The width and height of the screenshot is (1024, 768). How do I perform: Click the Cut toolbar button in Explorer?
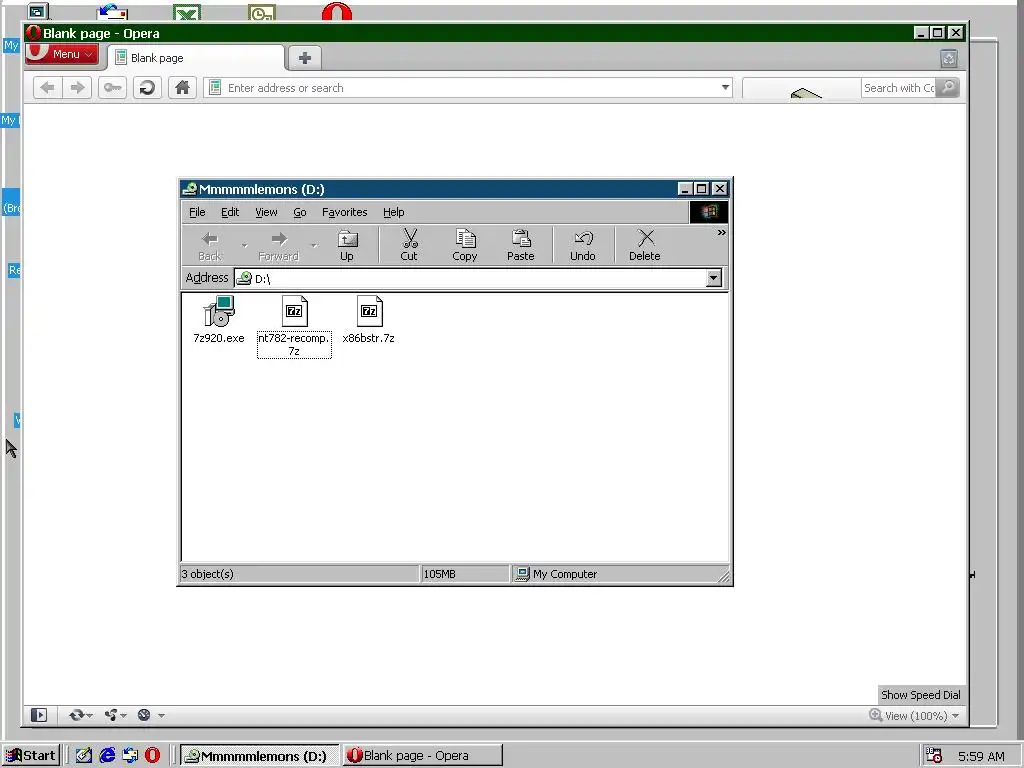tap(409, 246)
